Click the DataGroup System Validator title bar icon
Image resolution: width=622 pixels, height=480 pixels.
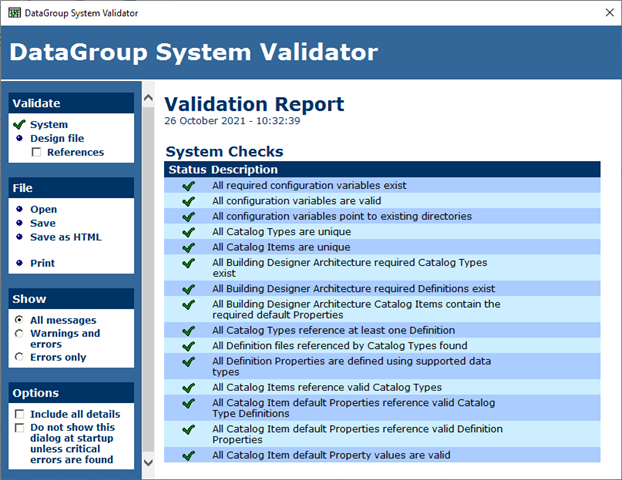[x=14, y=13]
